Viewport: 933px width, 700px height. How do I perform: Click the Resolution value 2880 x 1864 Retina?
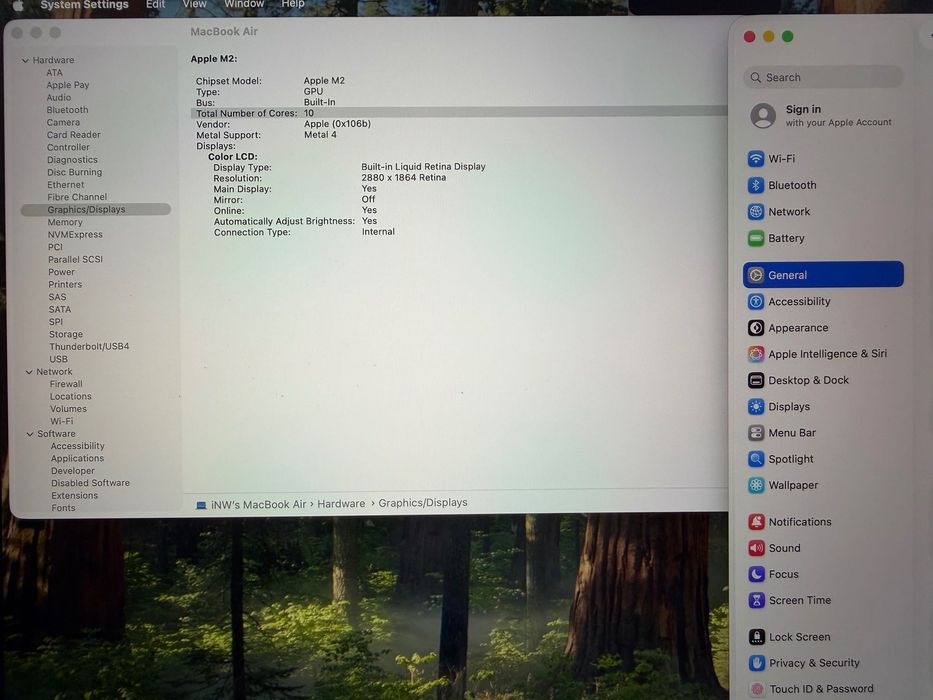pos(403,177)
